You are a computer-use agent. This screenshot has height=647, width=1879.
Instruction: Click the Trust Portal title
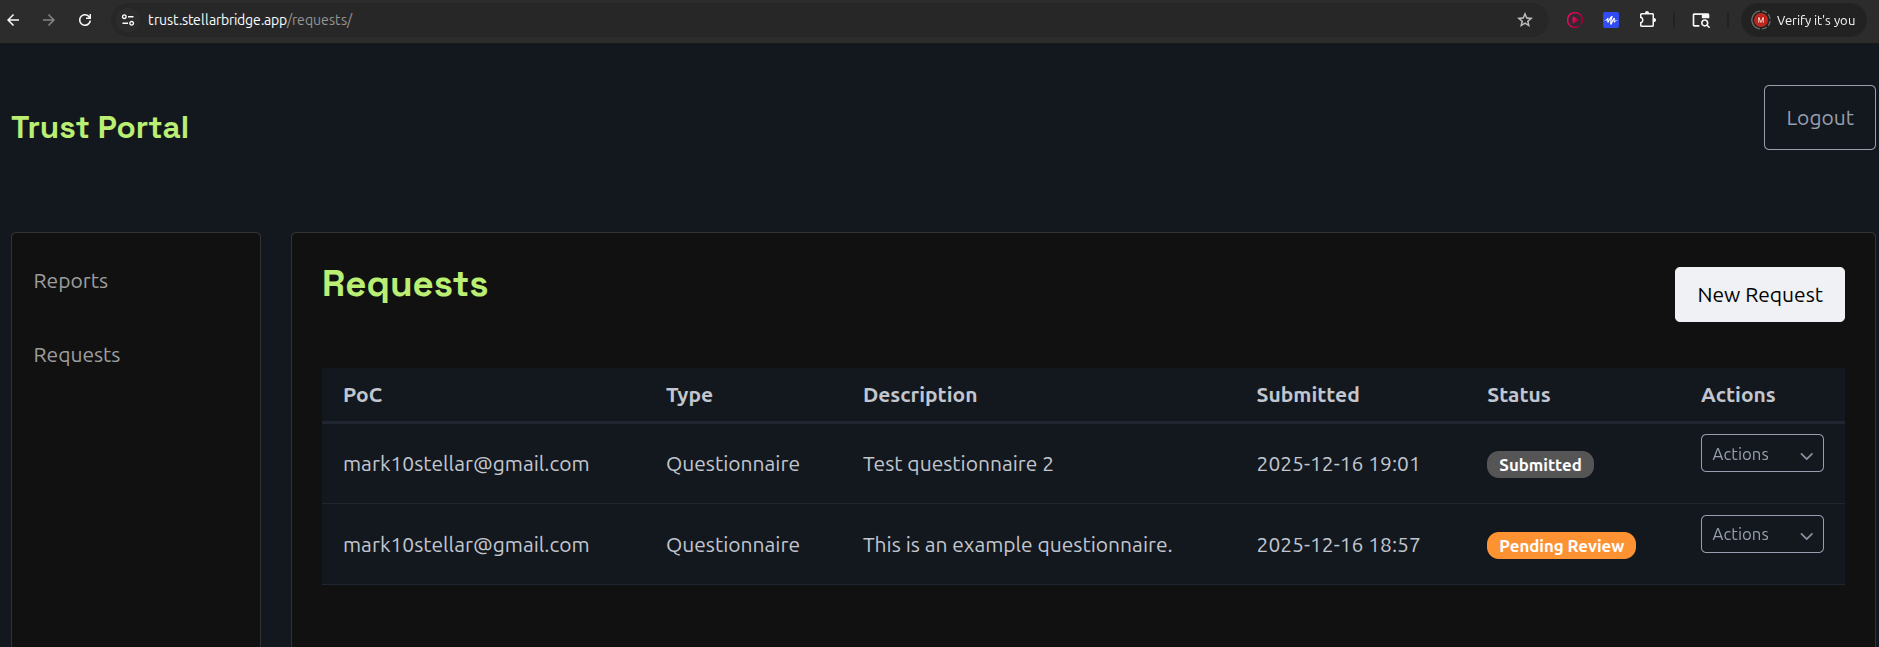(100, 128)
